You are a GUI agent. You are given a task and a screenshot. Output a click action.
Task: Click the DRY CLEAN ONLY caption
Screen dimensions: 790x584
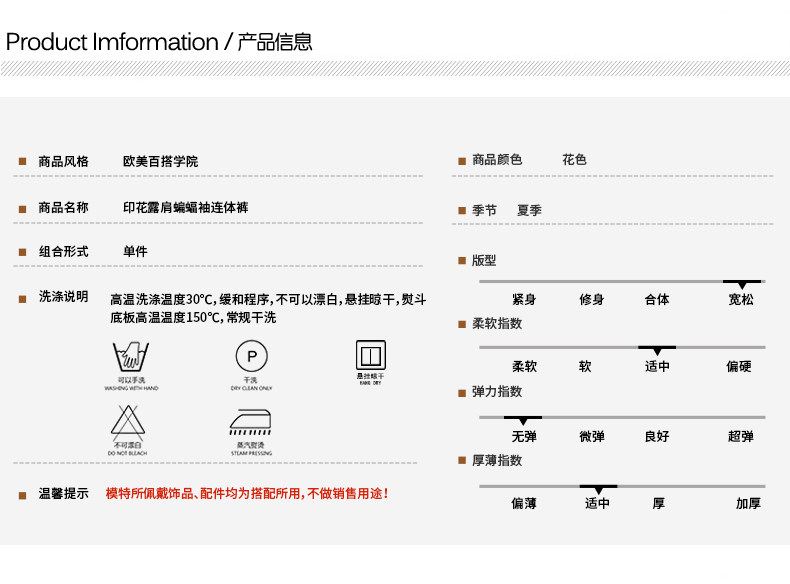click(x=251, y=388)
